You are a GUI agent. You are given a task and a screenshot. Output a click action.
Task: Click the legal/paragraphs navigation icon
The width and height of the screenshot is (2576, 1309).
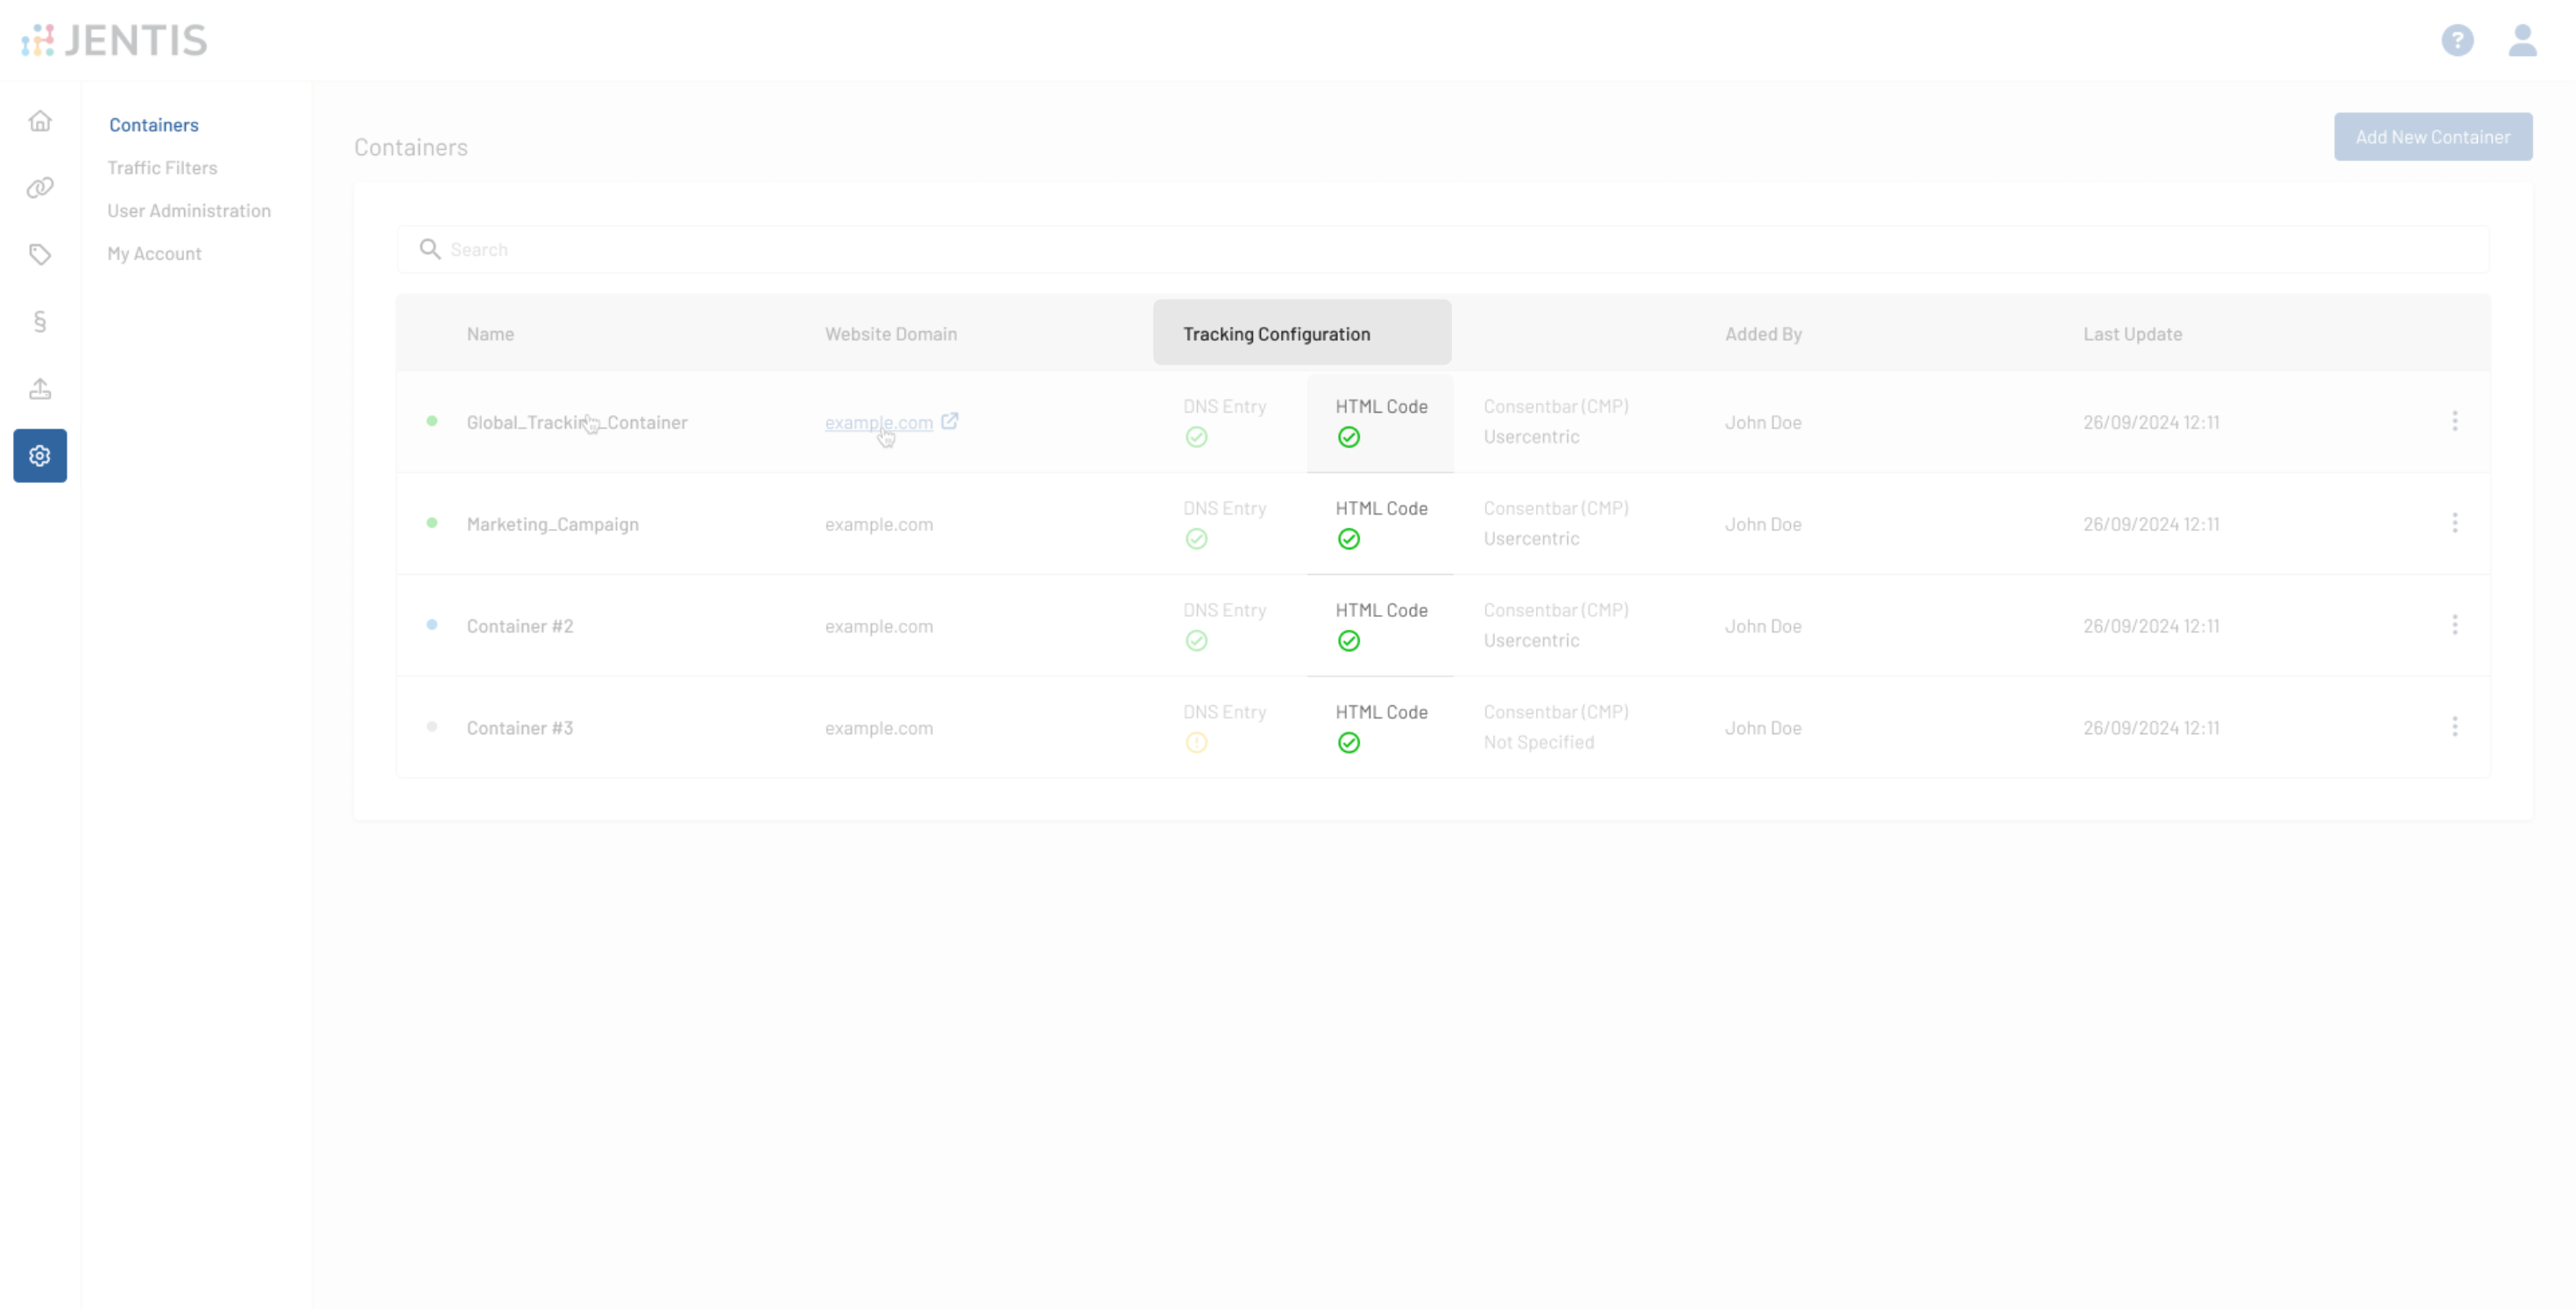40,319
